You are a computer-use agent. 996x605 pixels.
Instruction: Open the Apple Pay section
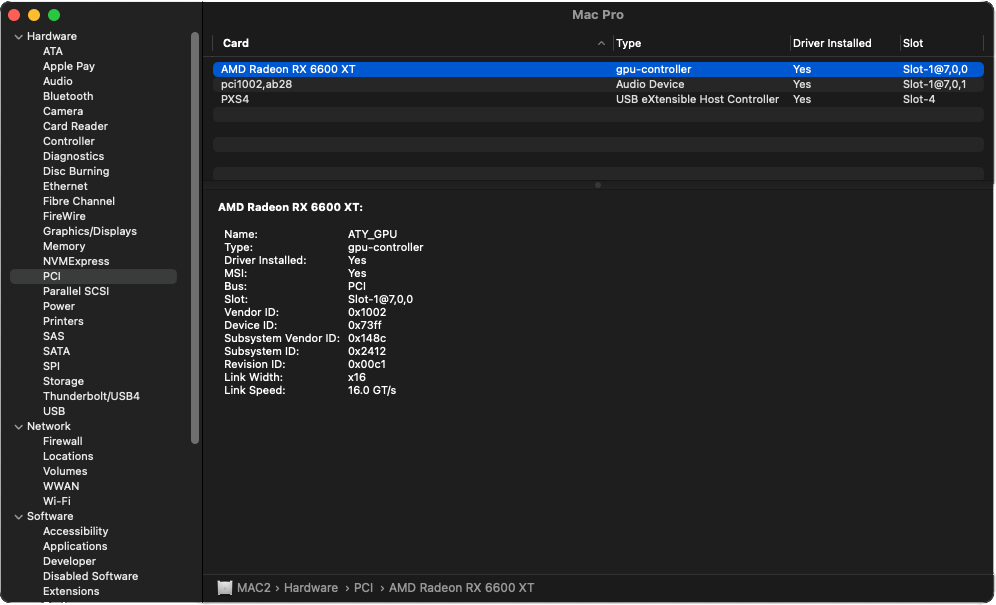click(x=69, y=66)
